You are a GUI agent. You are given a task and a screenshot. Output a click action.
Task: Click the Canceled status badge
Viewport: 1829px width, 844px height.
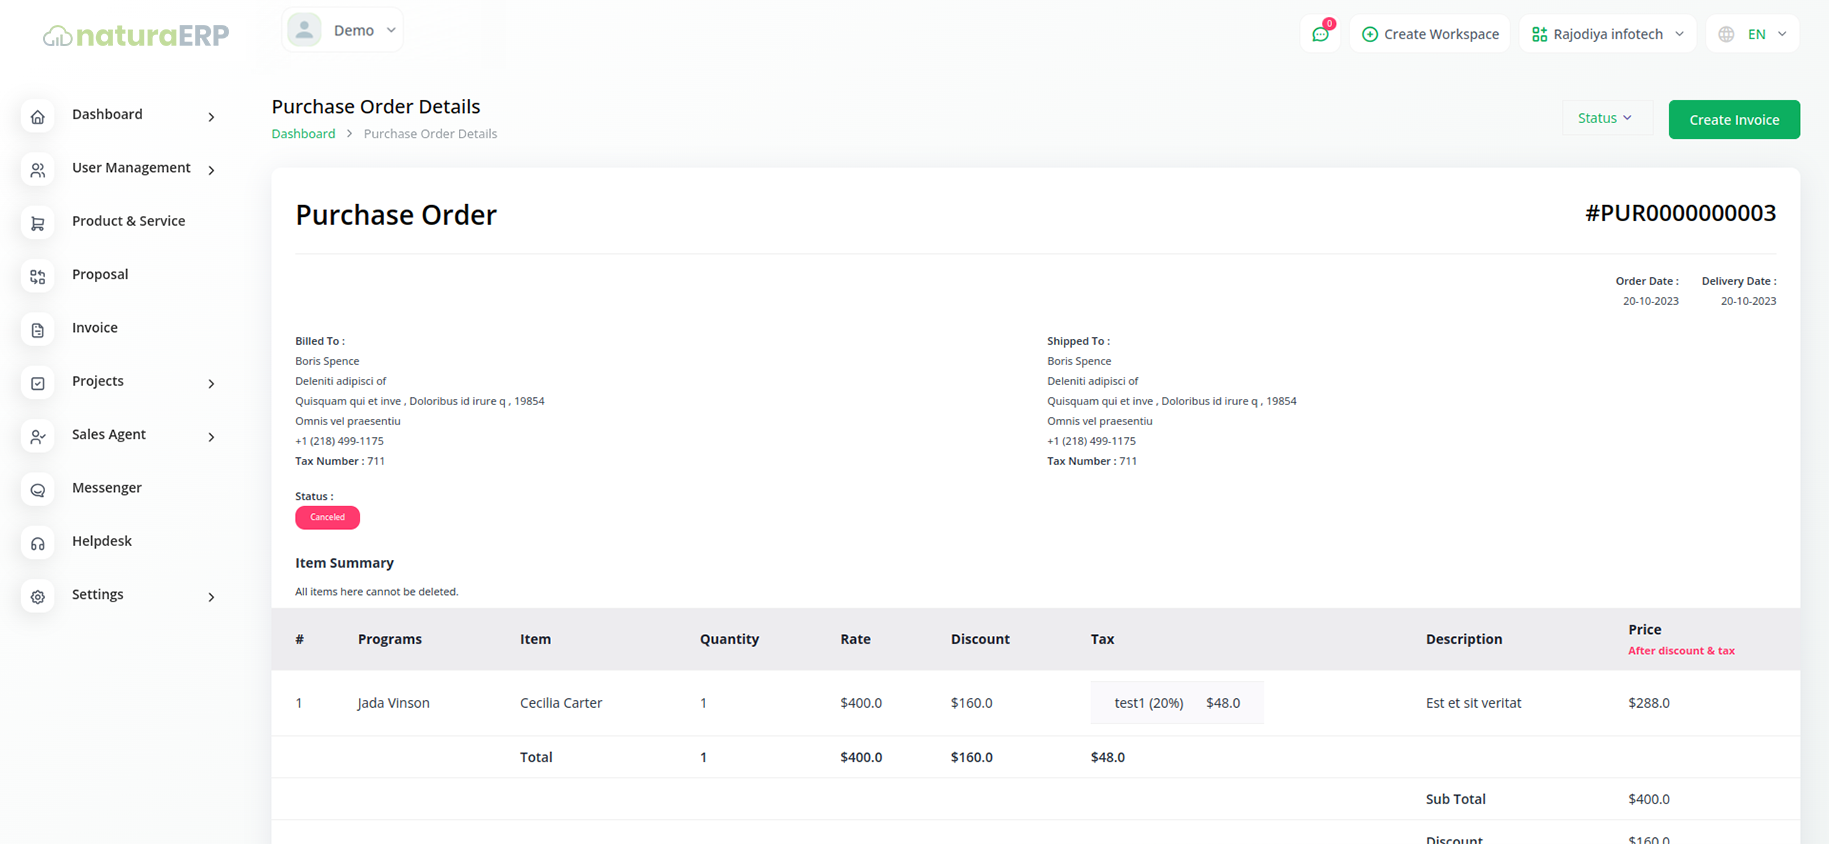(327, 517)
